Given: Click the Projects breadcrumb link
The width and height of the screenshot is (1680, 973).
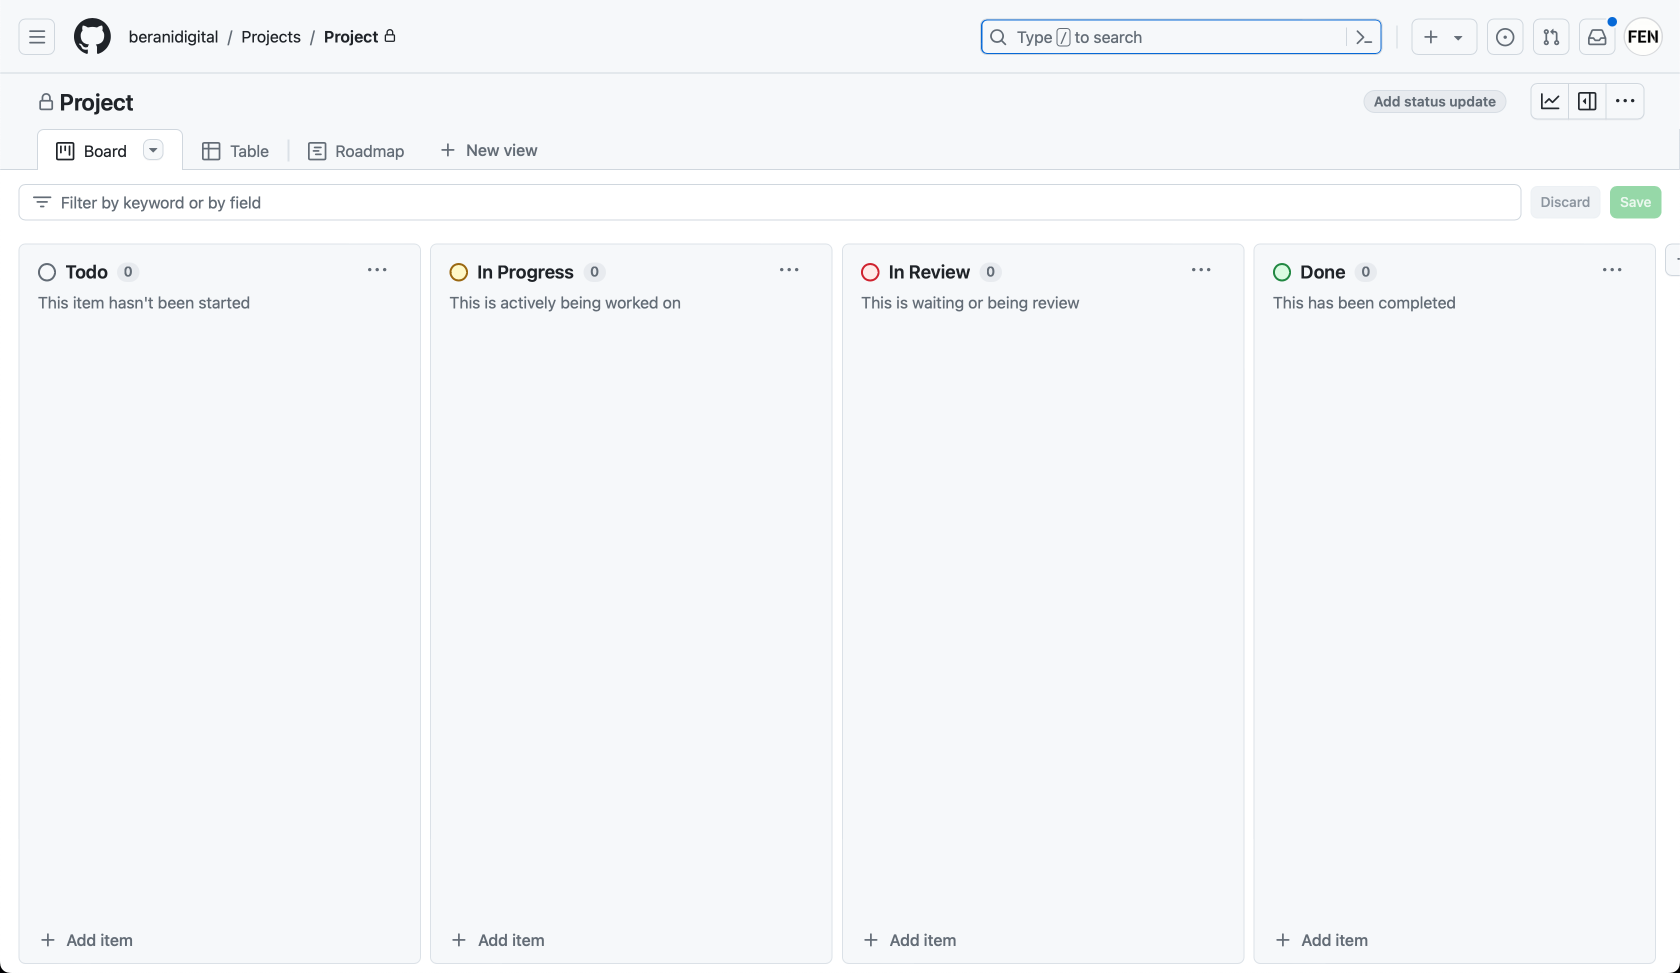Looking at the screenshot, I should point(271,37).
